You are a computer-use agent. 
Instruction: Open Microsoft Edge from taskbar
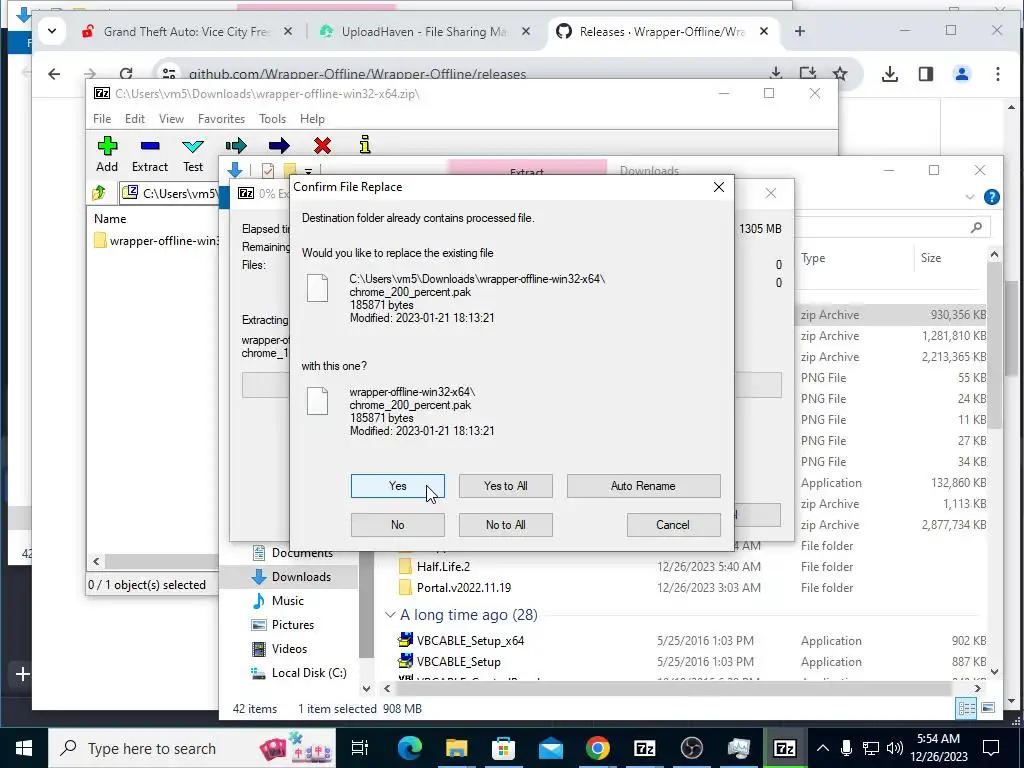pos(409,748)
